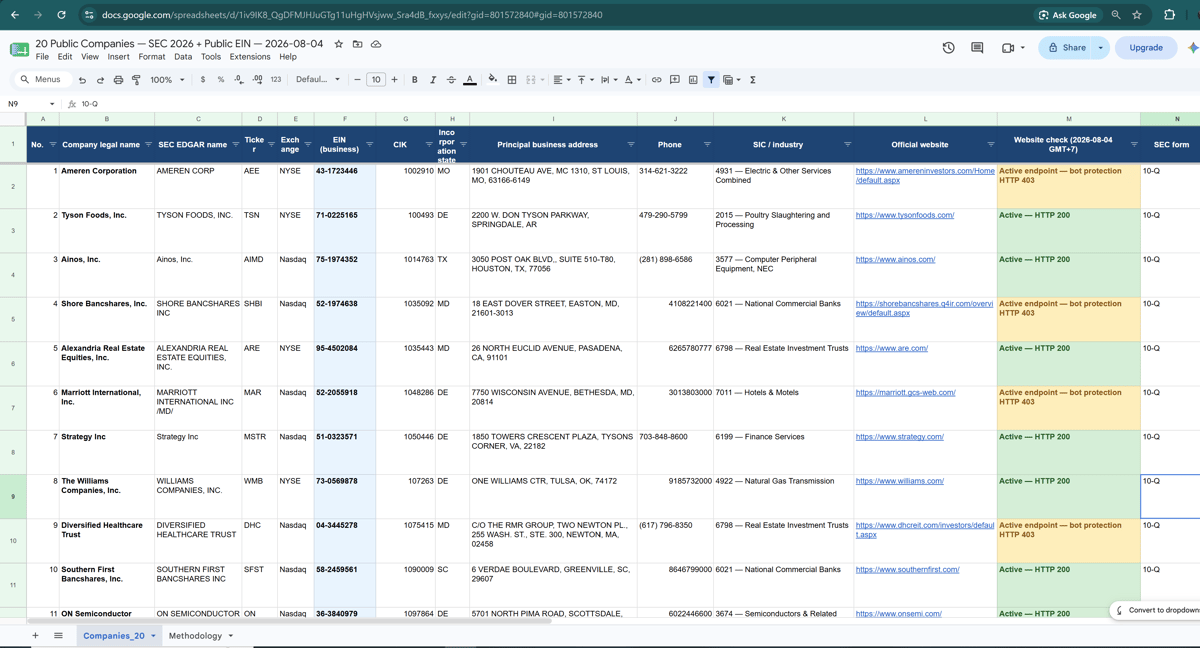Open version history with the clock icon
This screenshot has width=1200, height=648.
click(x=948, y=48)
